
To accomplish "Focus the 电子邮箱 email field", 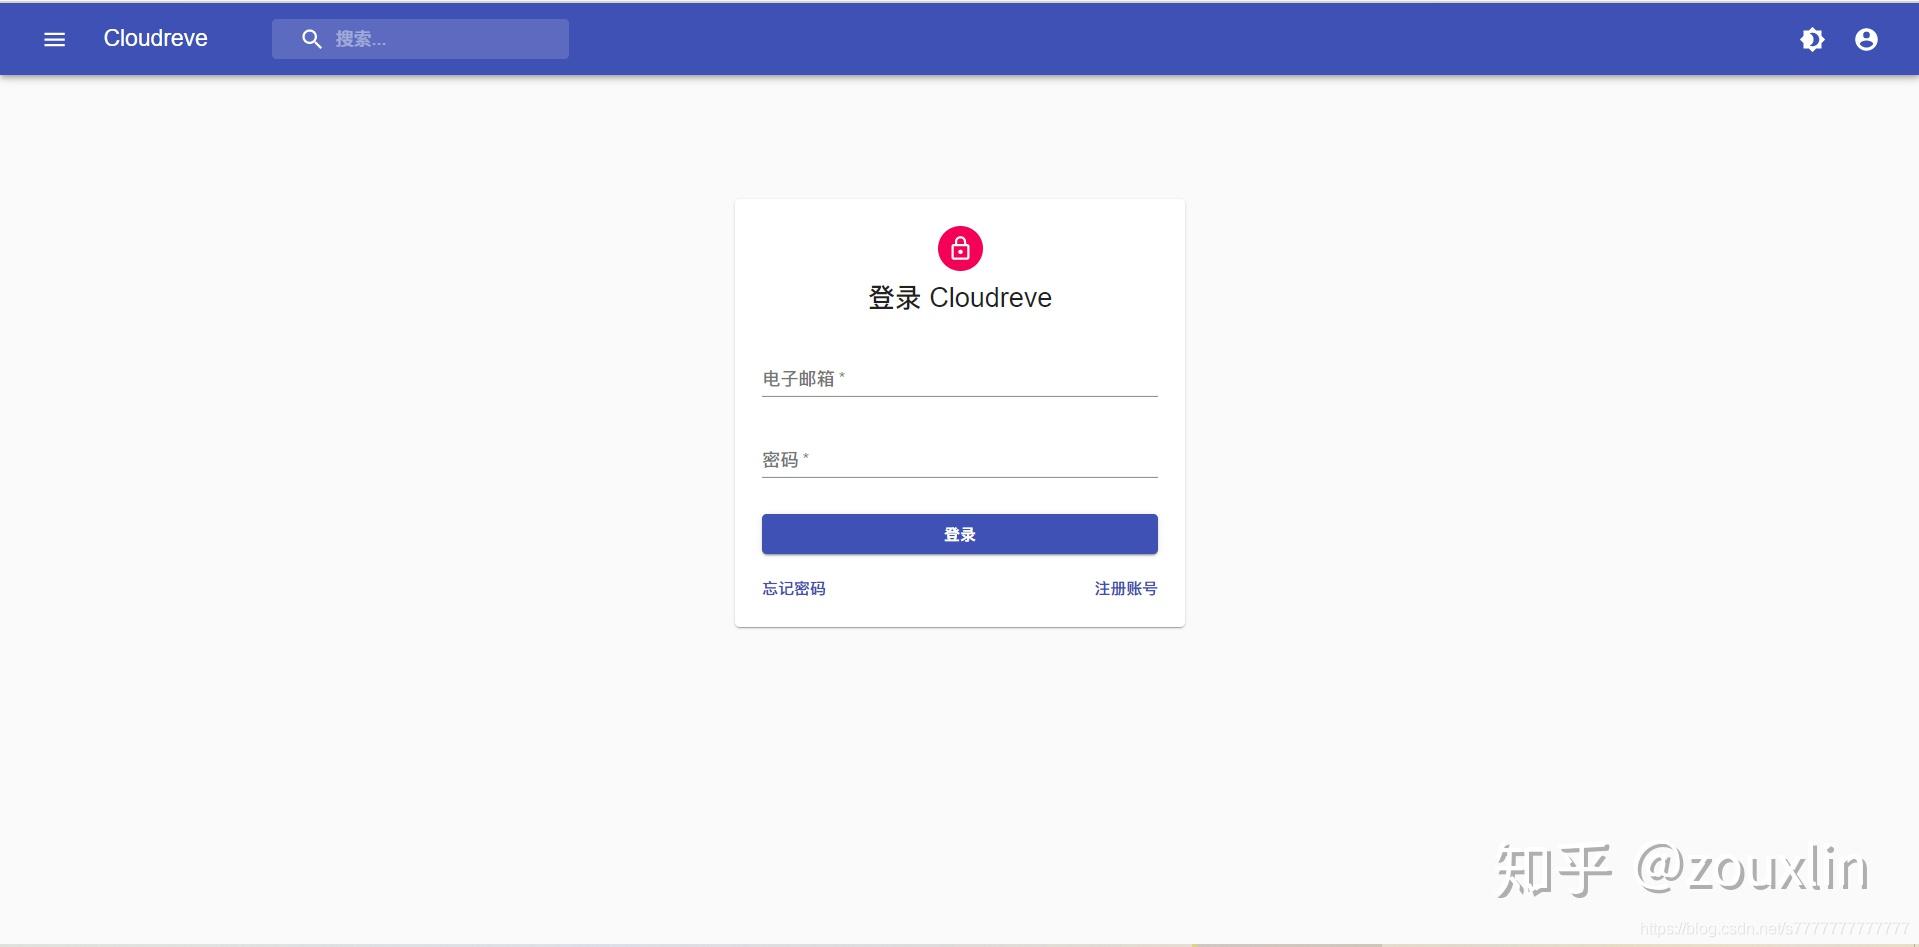I will [960, 379].
